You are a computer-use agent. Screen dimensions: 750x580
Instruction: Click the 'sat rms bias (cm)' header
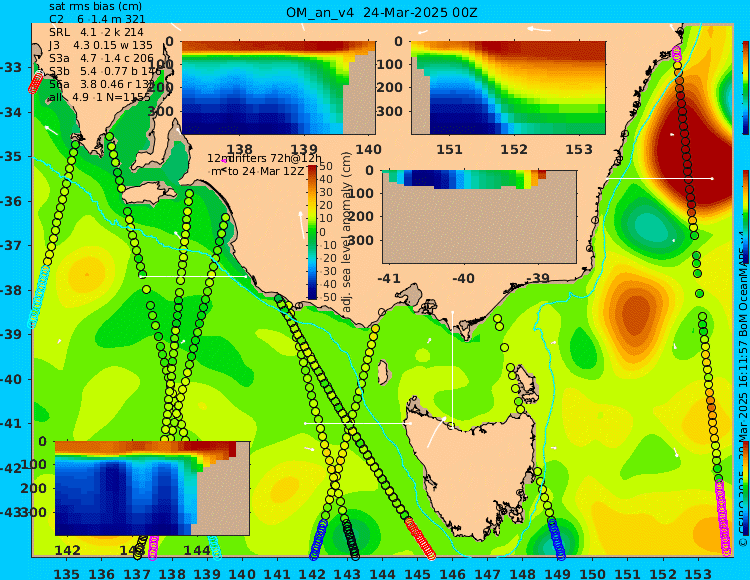pos(95,7)
